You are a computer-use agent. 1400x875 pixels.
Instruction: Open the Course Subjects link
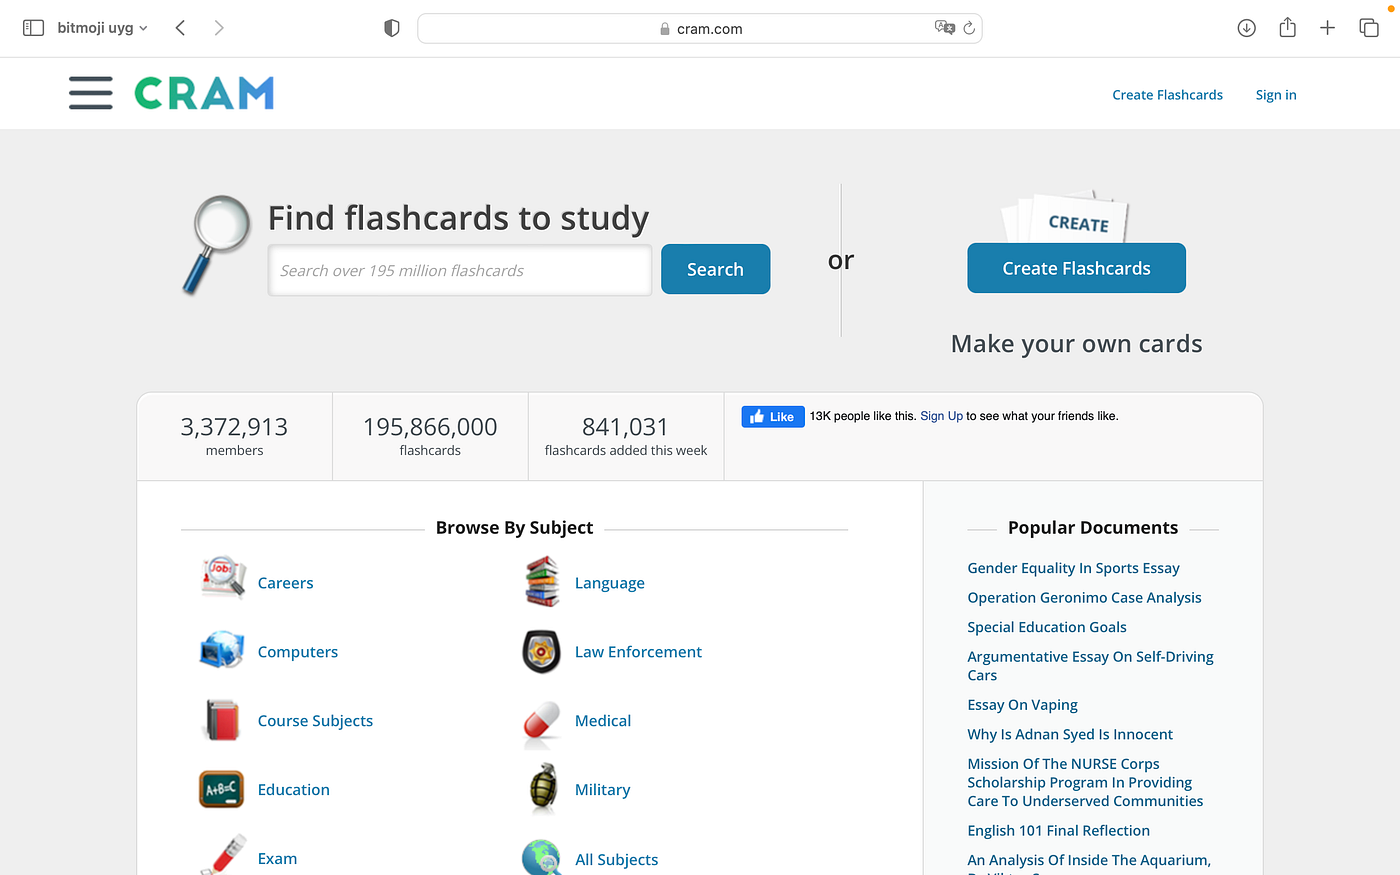tap(315, 721)
